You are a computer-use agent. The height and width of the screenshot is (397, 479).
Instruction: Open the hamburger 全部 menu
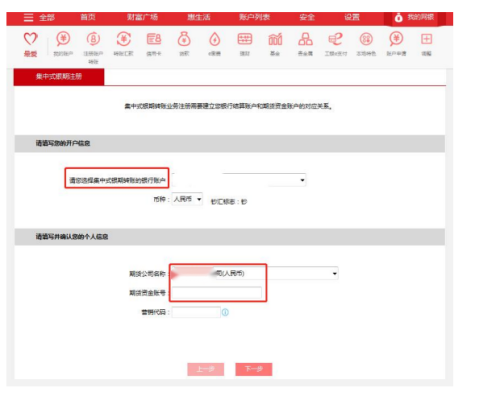coord(39,17)
